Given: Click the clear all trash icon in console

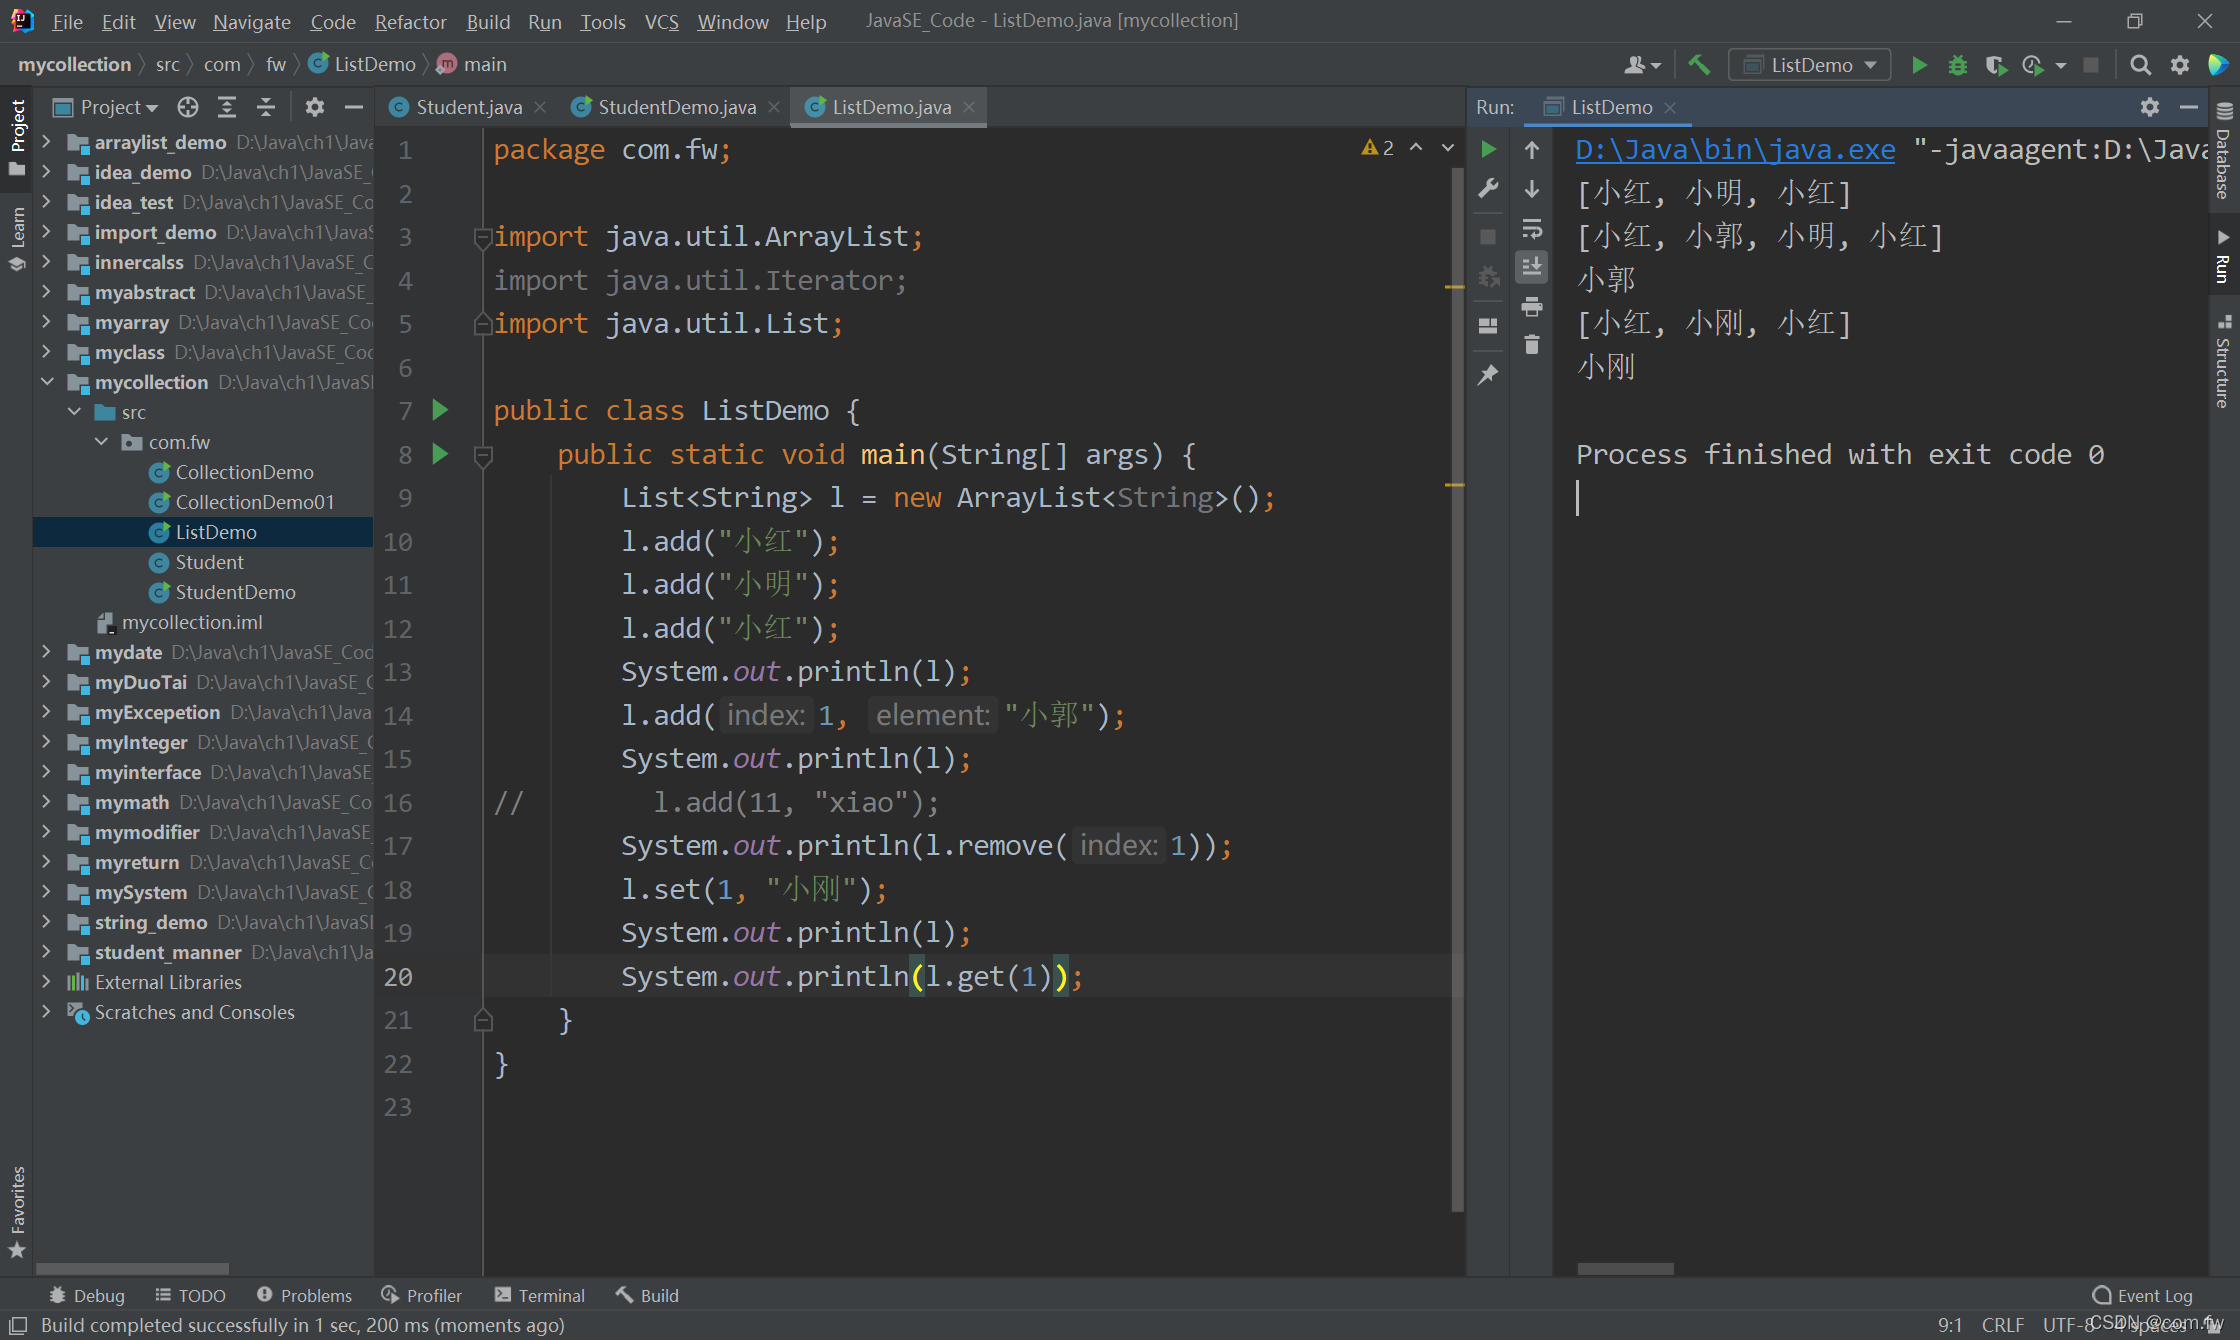Looking at the screenshot, I should coord(1531,345).
